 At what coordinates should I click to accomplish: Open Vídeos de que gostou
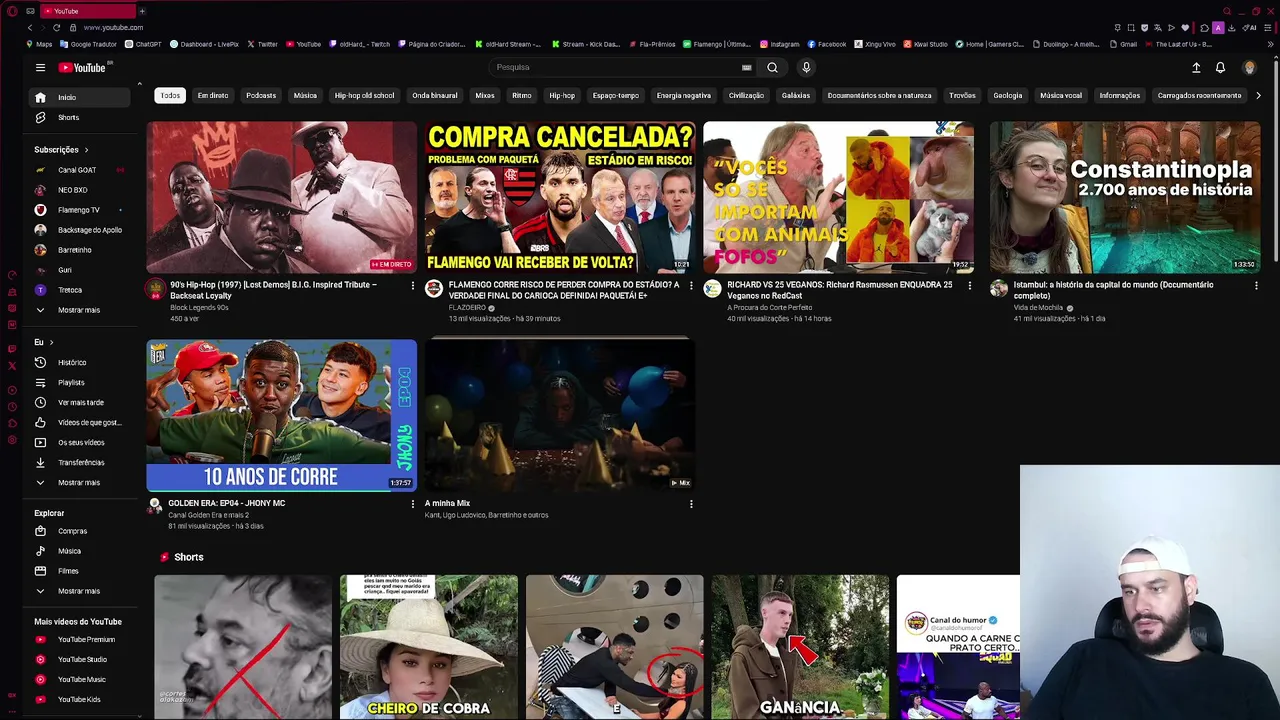tap(80, 422)
